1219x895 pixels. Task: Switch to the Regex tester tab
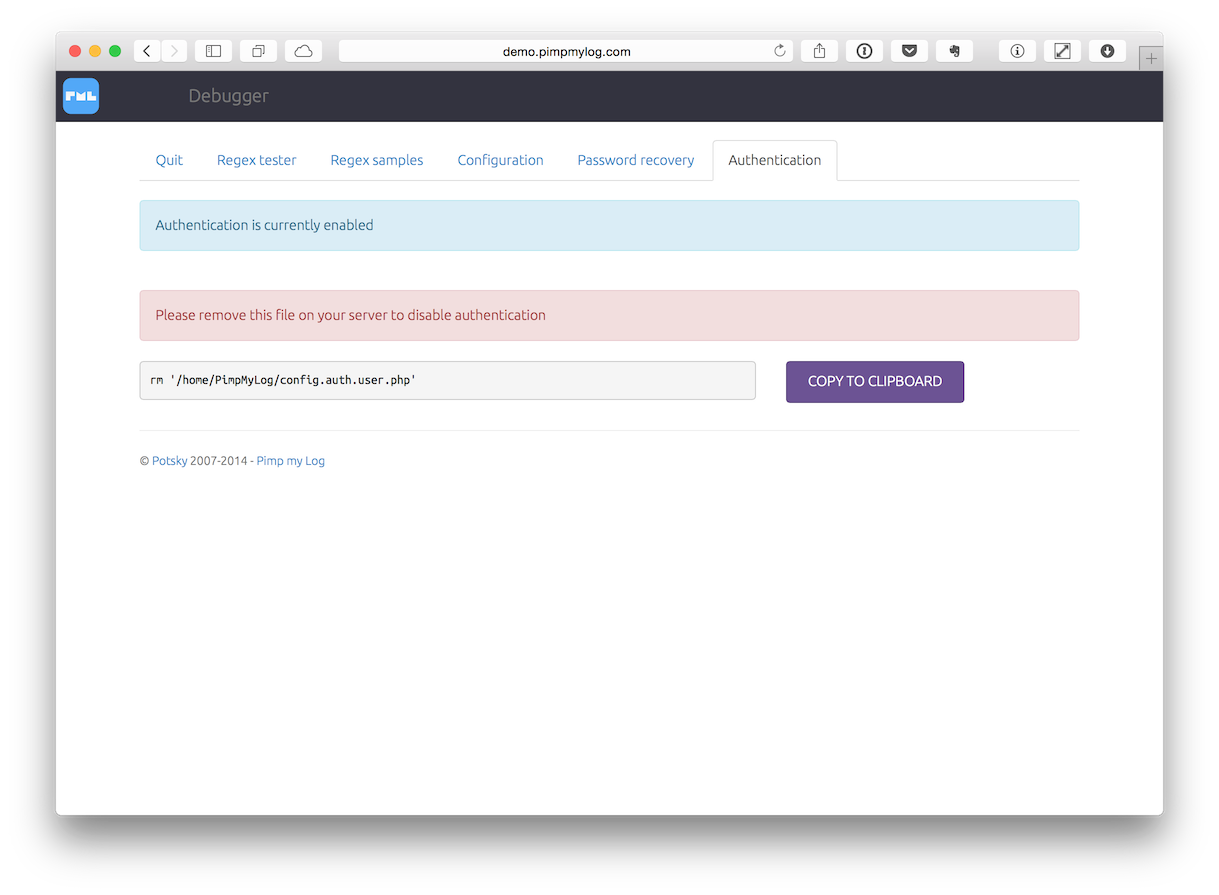click(x=256, y=160)
